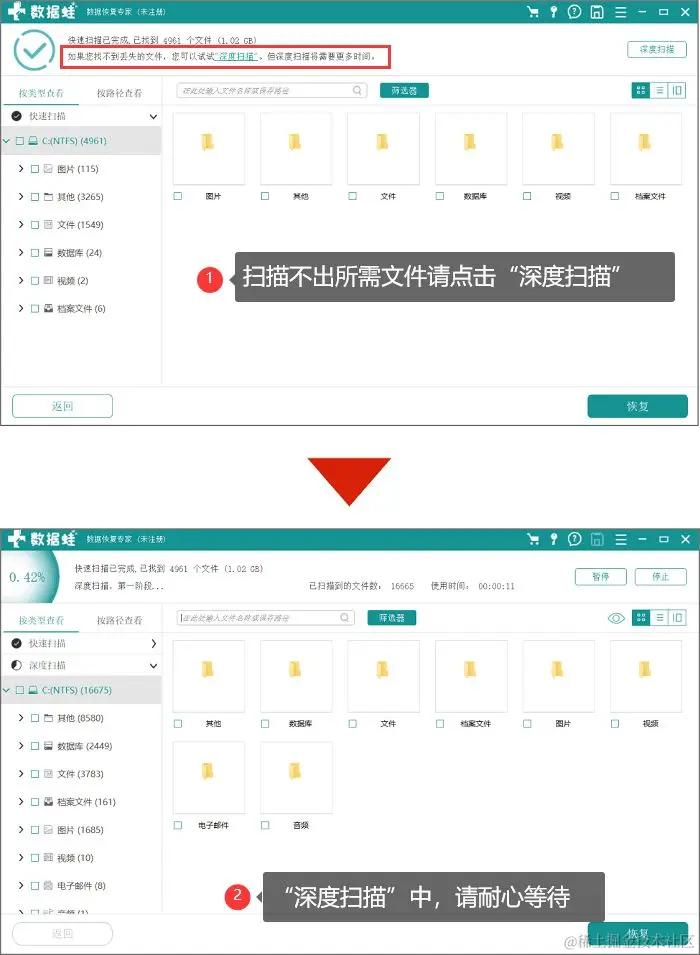
Task: Open the 电子邮件 folder thumbnail
Action: [x=208, y=777]
